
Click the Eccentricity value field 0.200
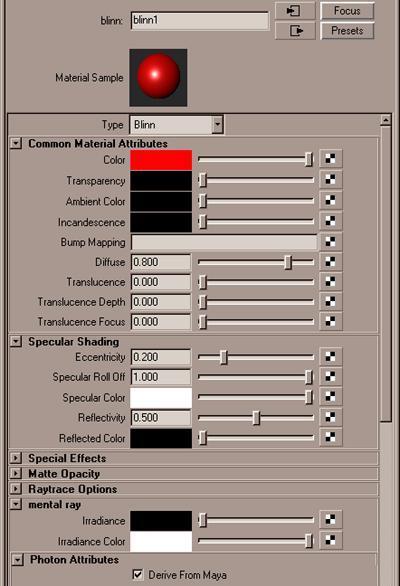point(161,357)
